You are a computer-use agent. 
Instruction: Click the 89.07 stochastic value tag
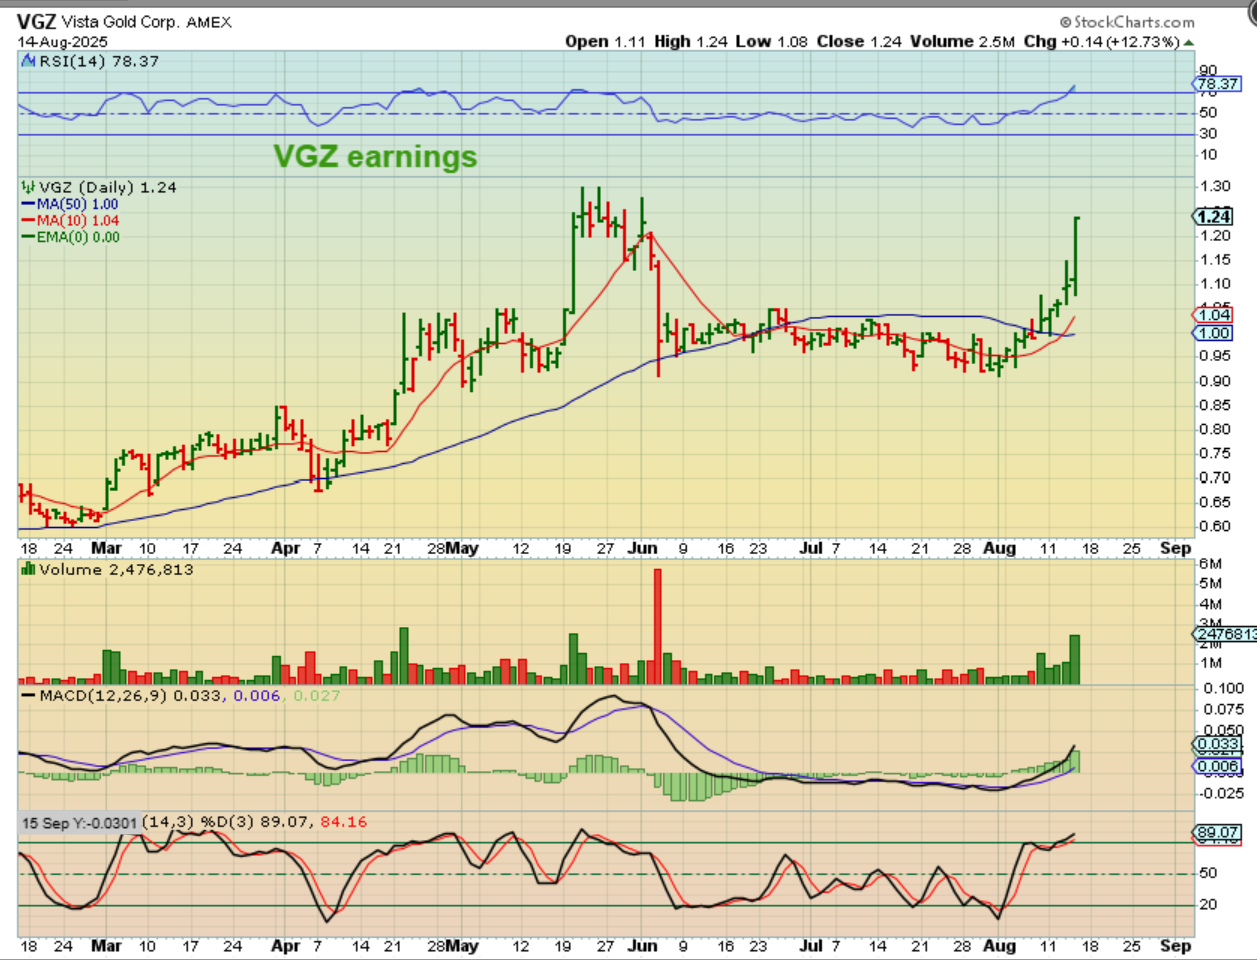tap(1218, 832)
